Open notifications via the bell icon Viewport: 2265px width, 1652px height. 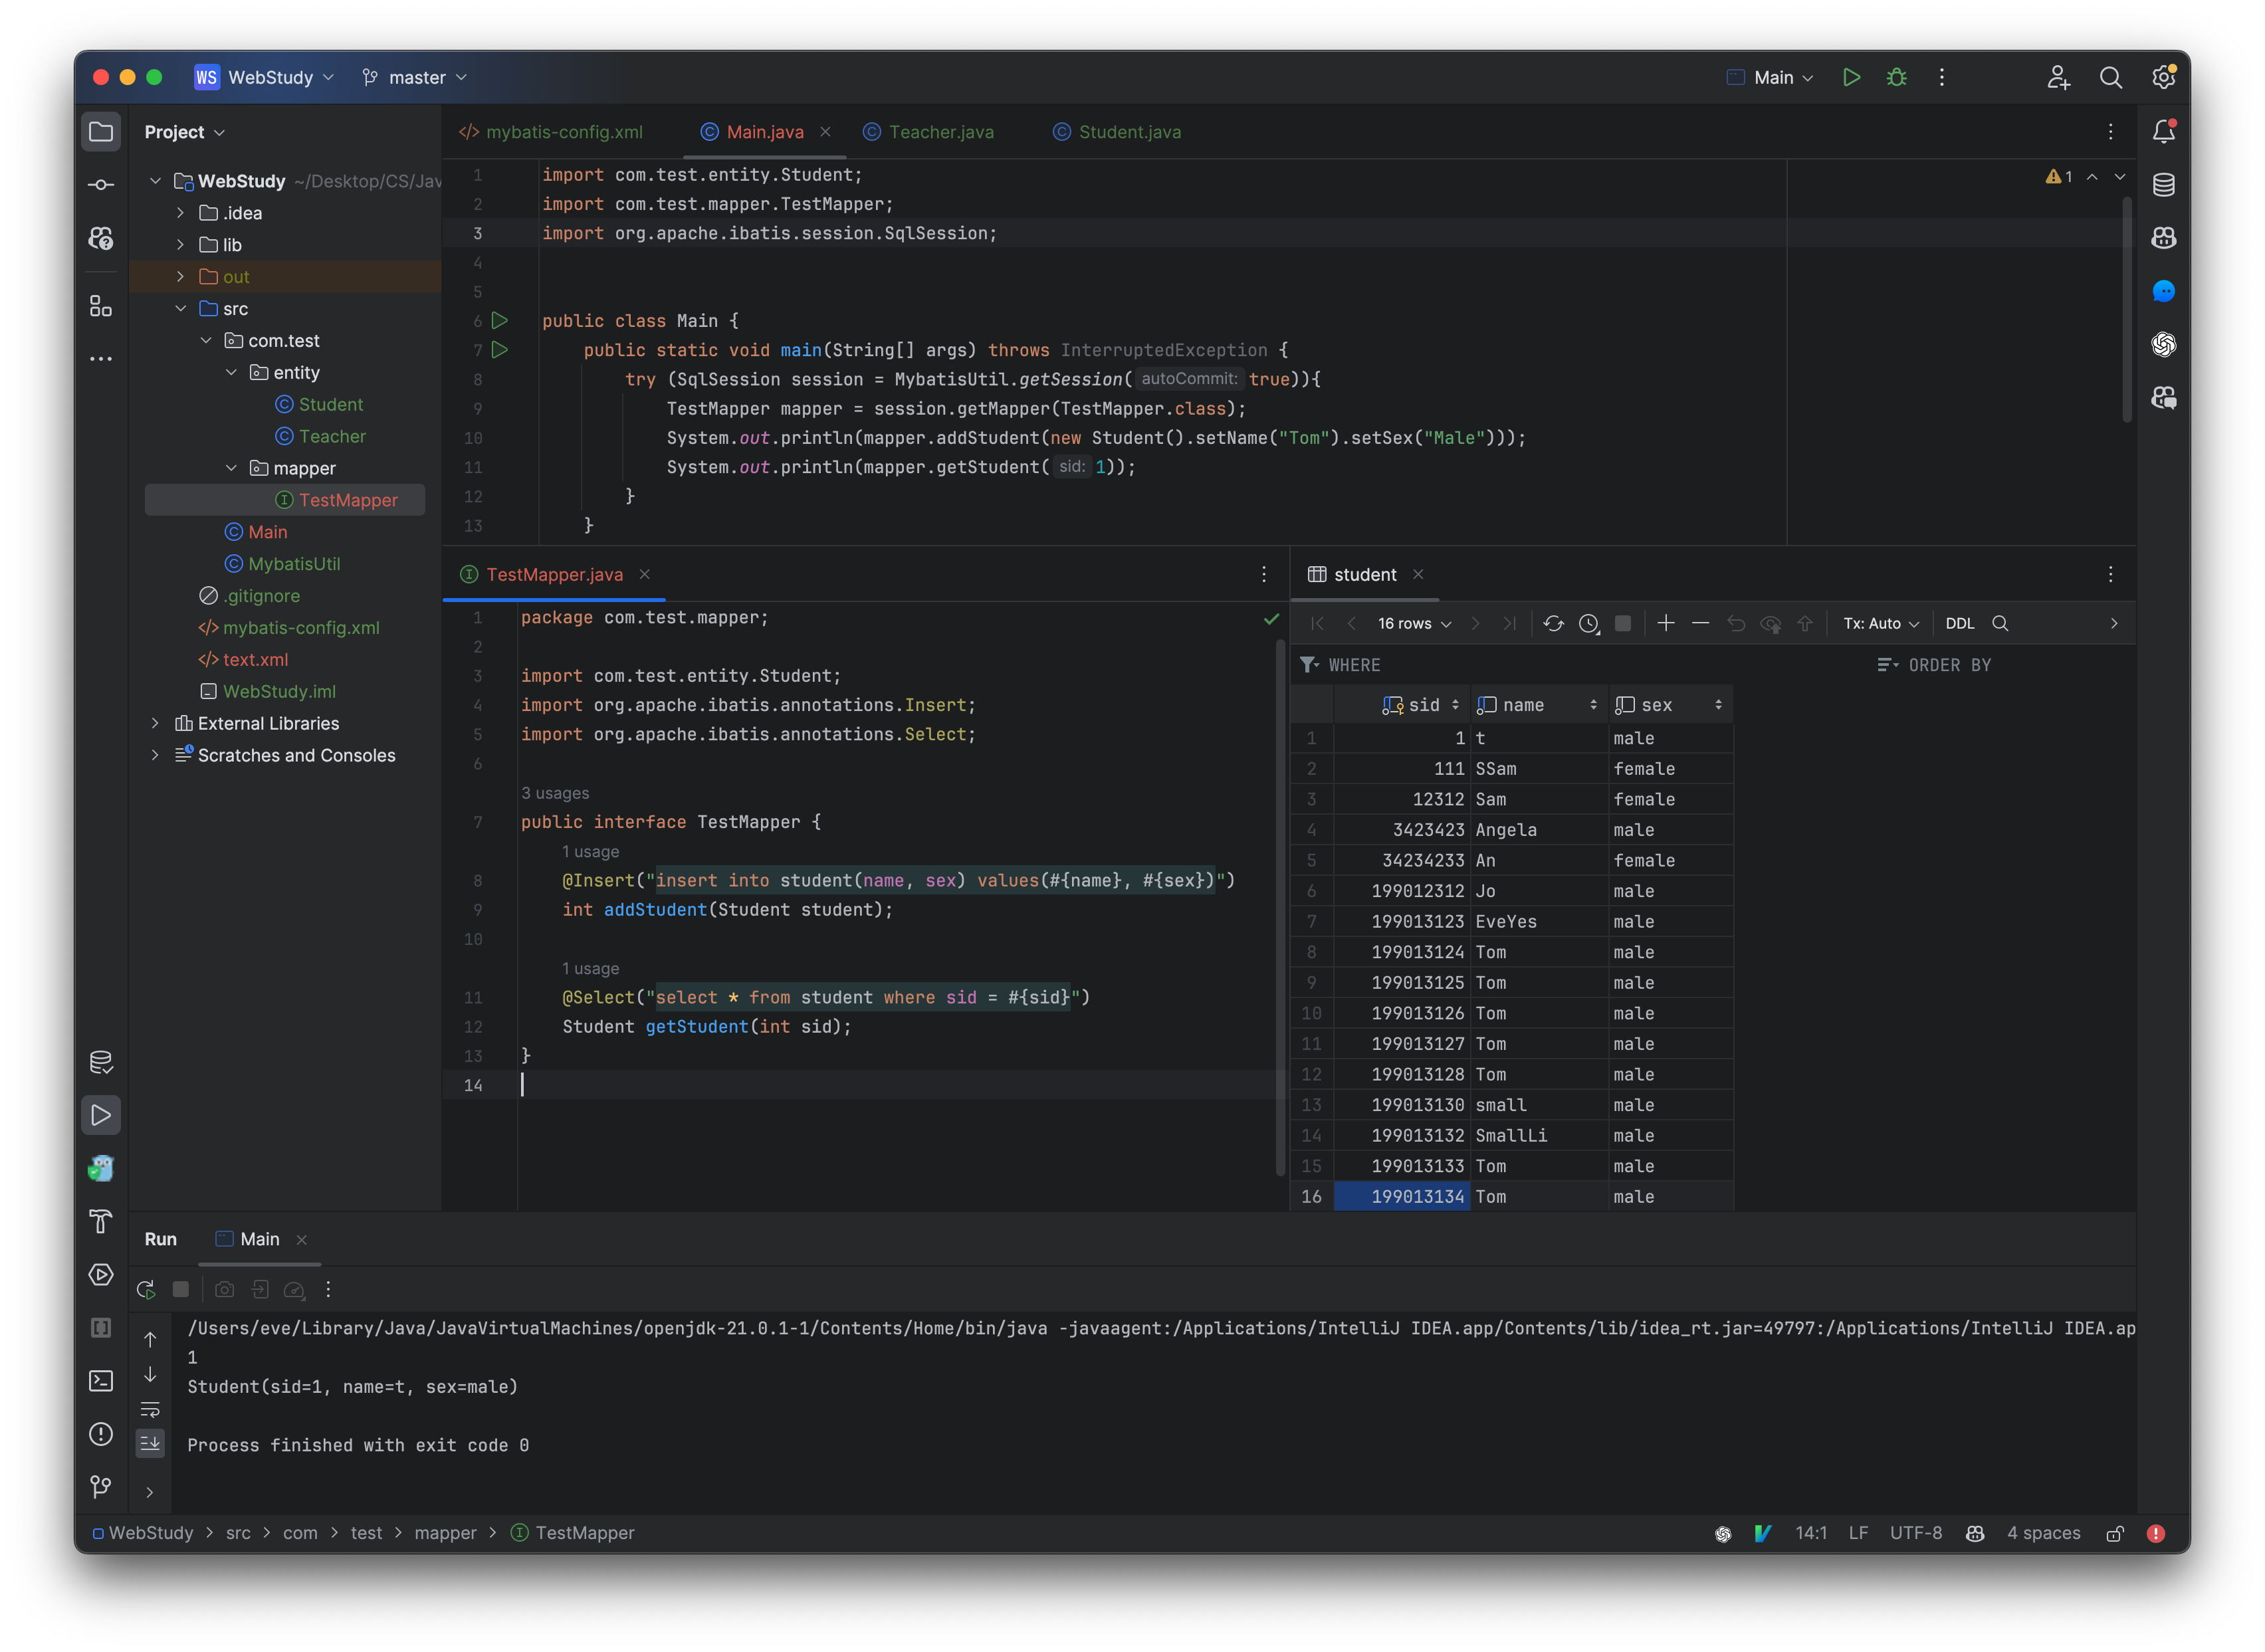point(2164,130)
